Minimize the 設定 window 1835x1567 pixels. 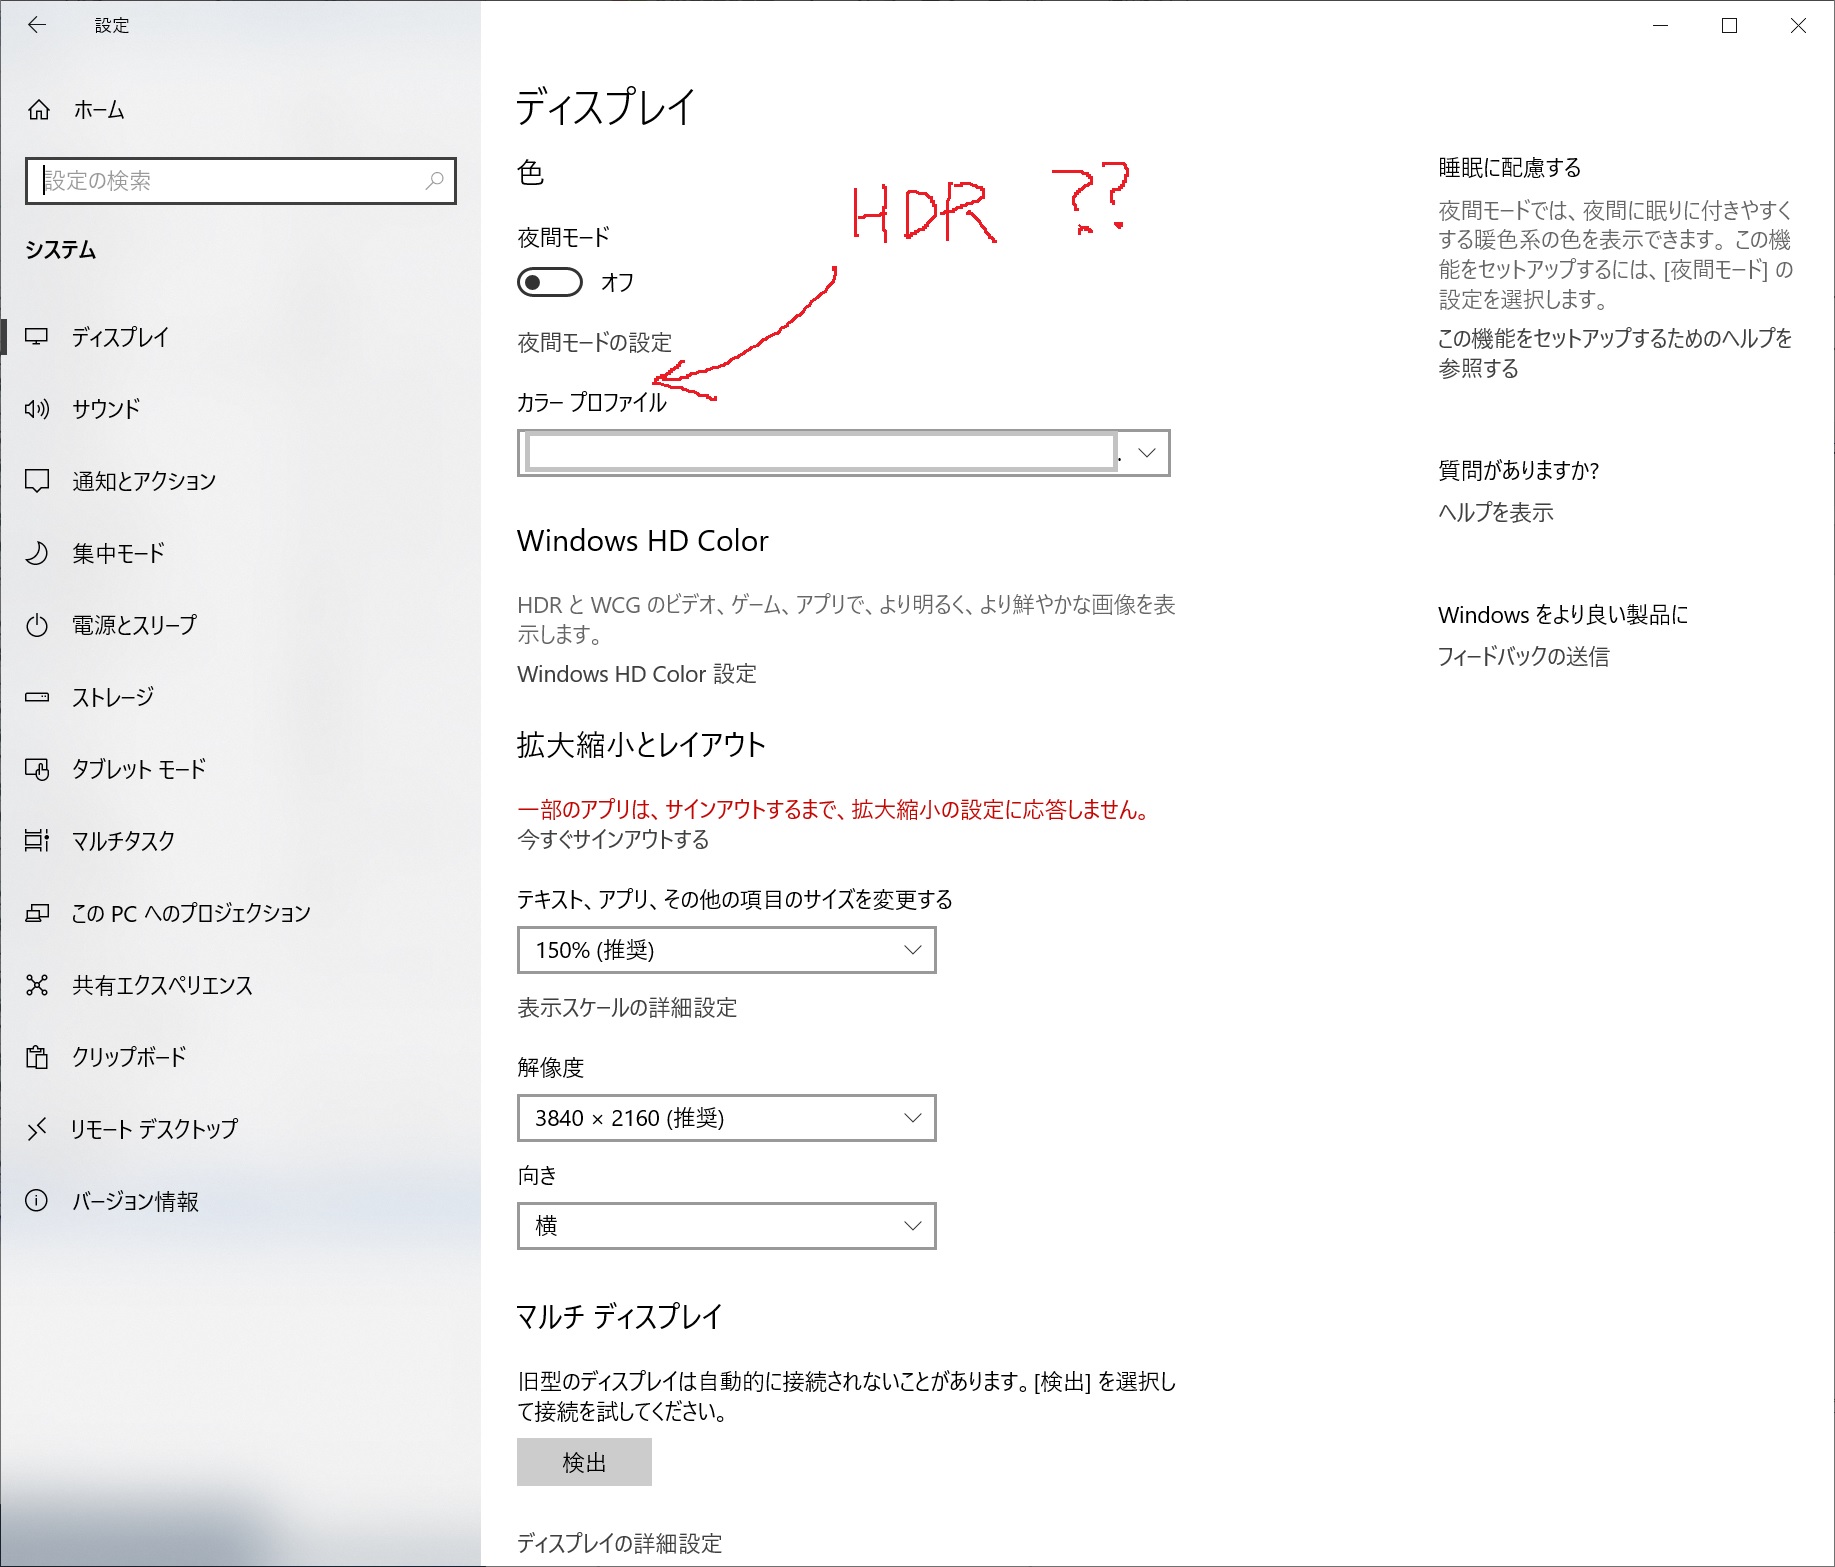pyautogui.click(x=1661, y=26)
